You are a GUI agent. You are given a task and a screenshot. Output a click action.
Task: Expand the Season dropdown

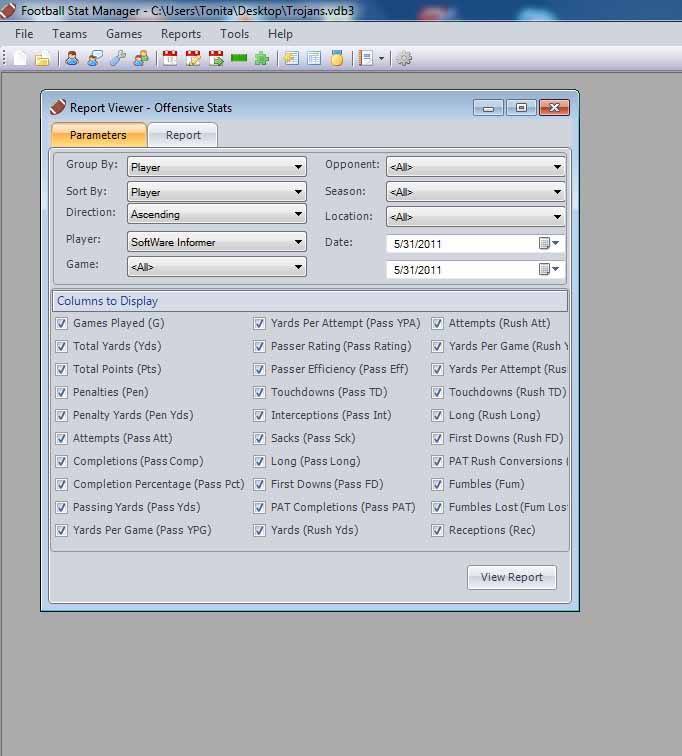[x=476, y=192]
